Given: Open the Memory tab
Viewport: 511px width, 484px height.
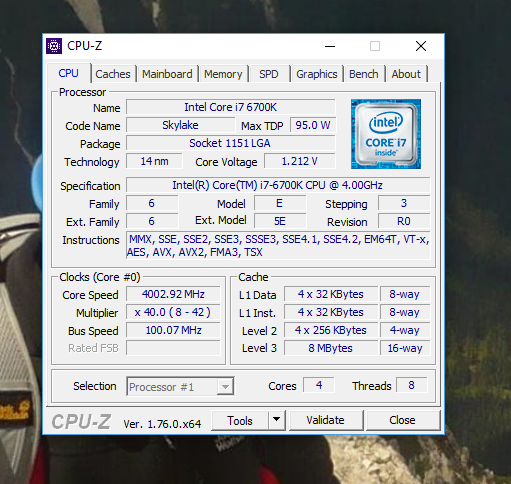Looking at the screenshot, I should coord(223,74).
